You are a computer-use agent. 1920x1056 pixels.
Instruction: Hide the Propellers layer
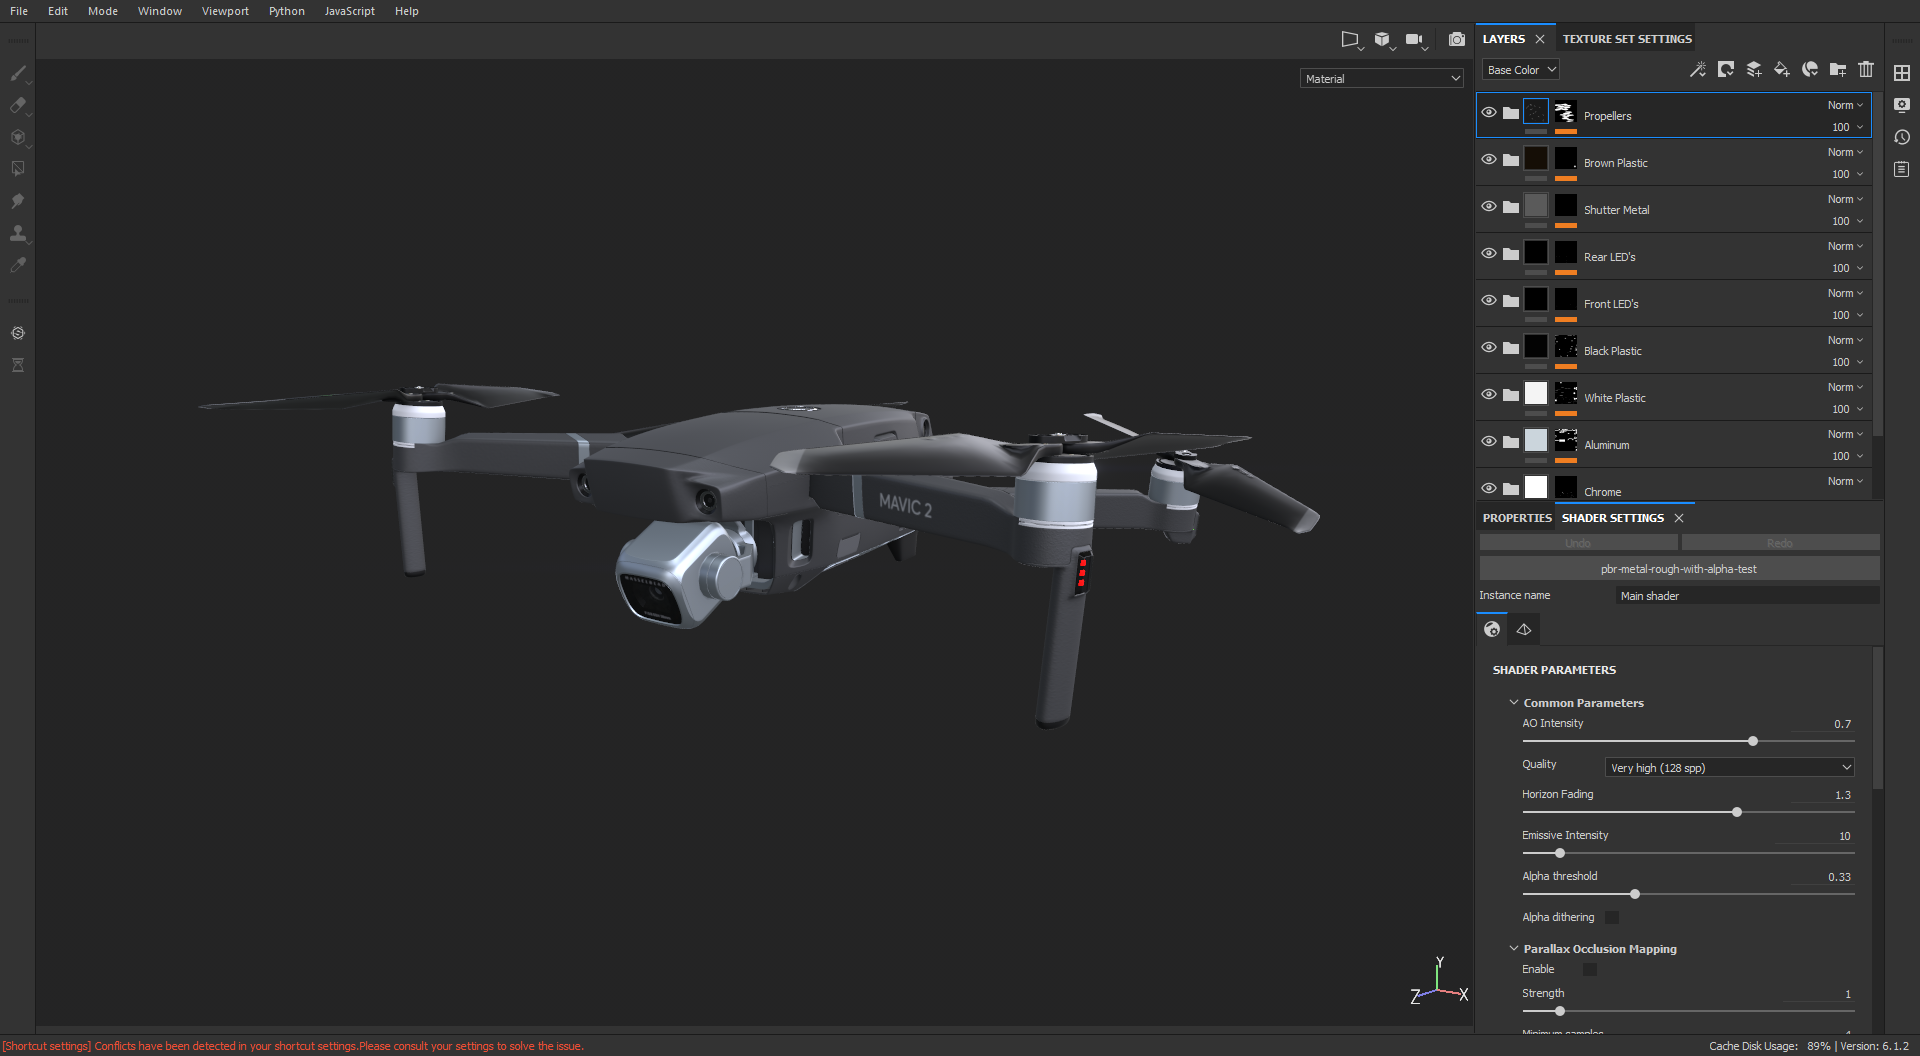(1489, 113)
